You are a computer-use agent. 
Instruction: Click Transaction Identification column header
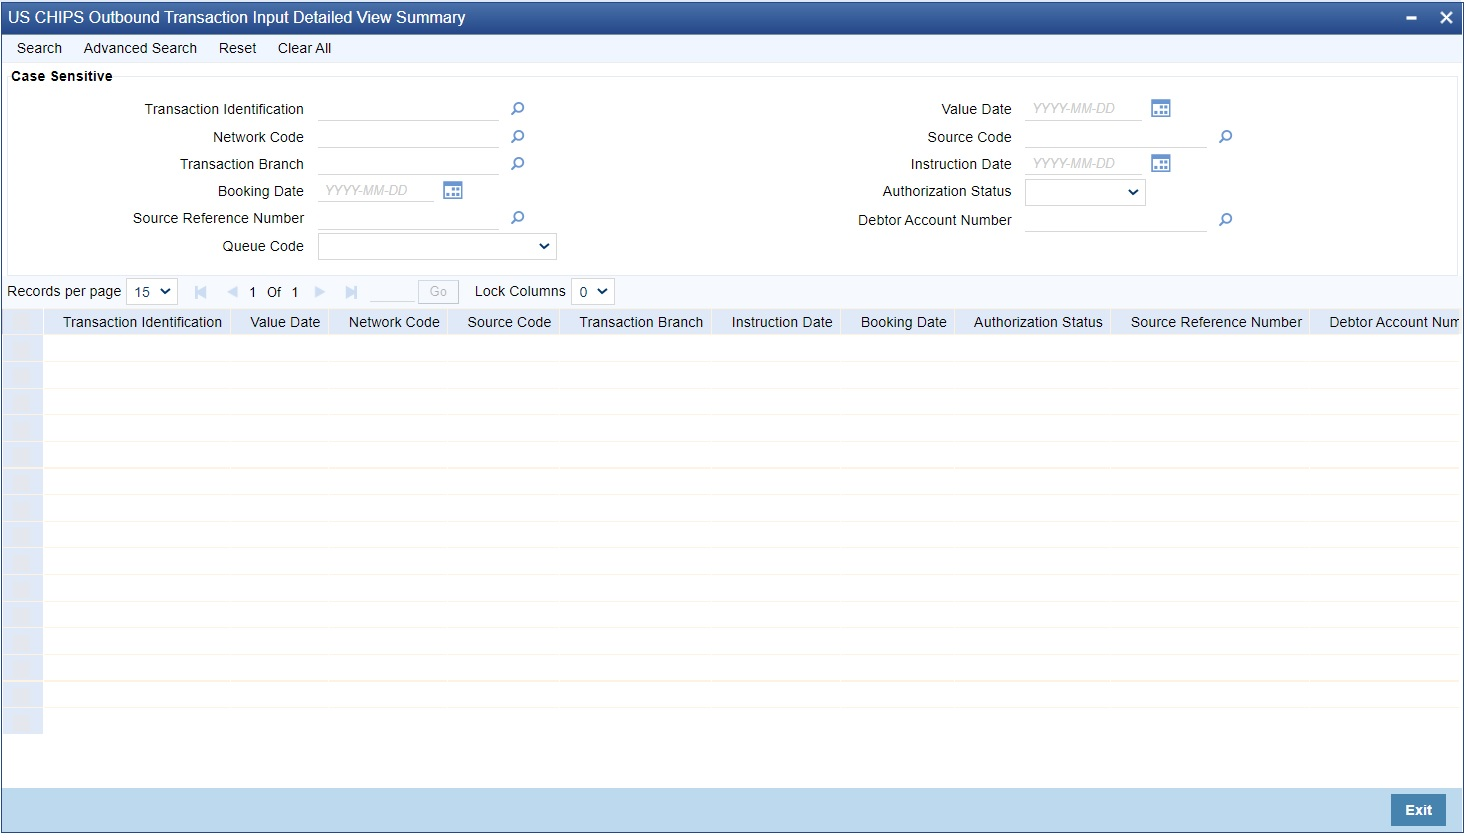[142, 322]
